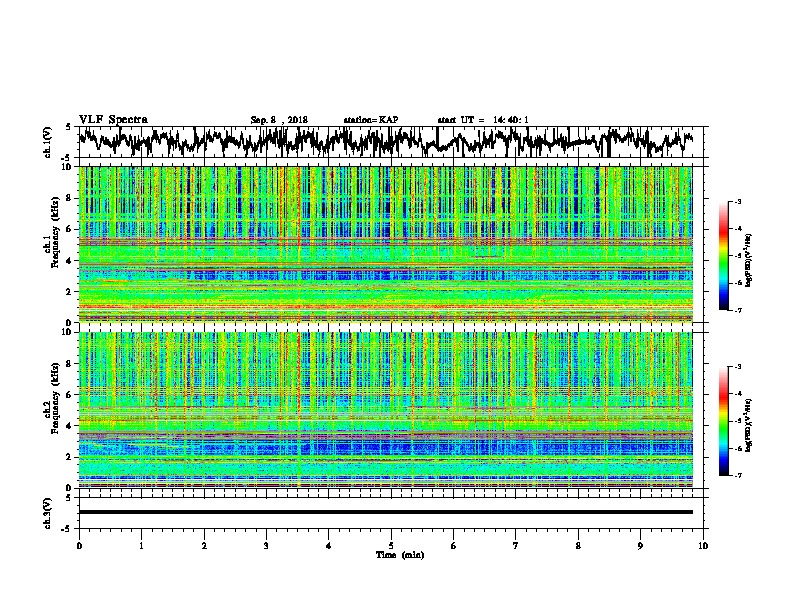Click the 9 tick on the time axis
Viewport: 792px width, 612px height.
tap(640, 546)
